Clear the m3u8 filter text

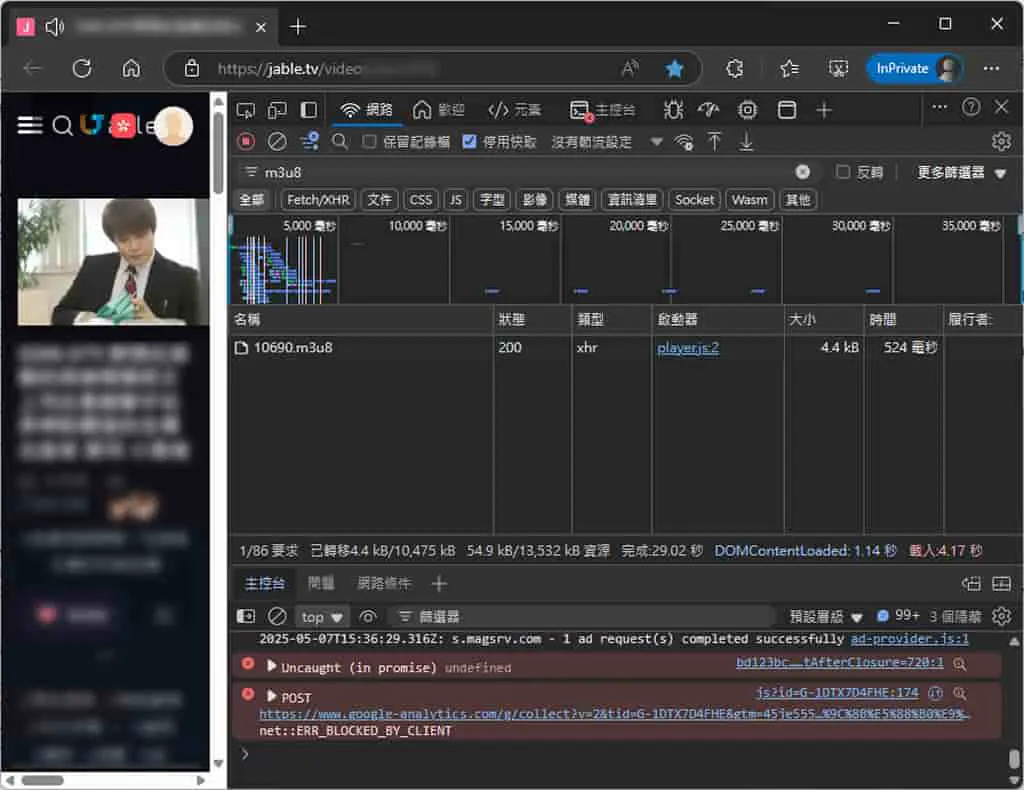coord(803,172)
